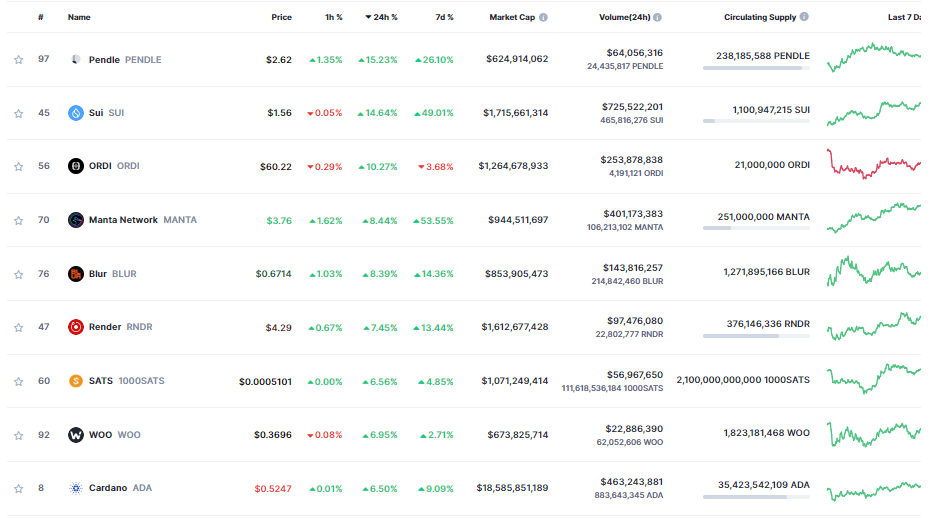937x518 pixels.
Task: Click Sui circulating supply progress bar
Action: click(756, 121)
